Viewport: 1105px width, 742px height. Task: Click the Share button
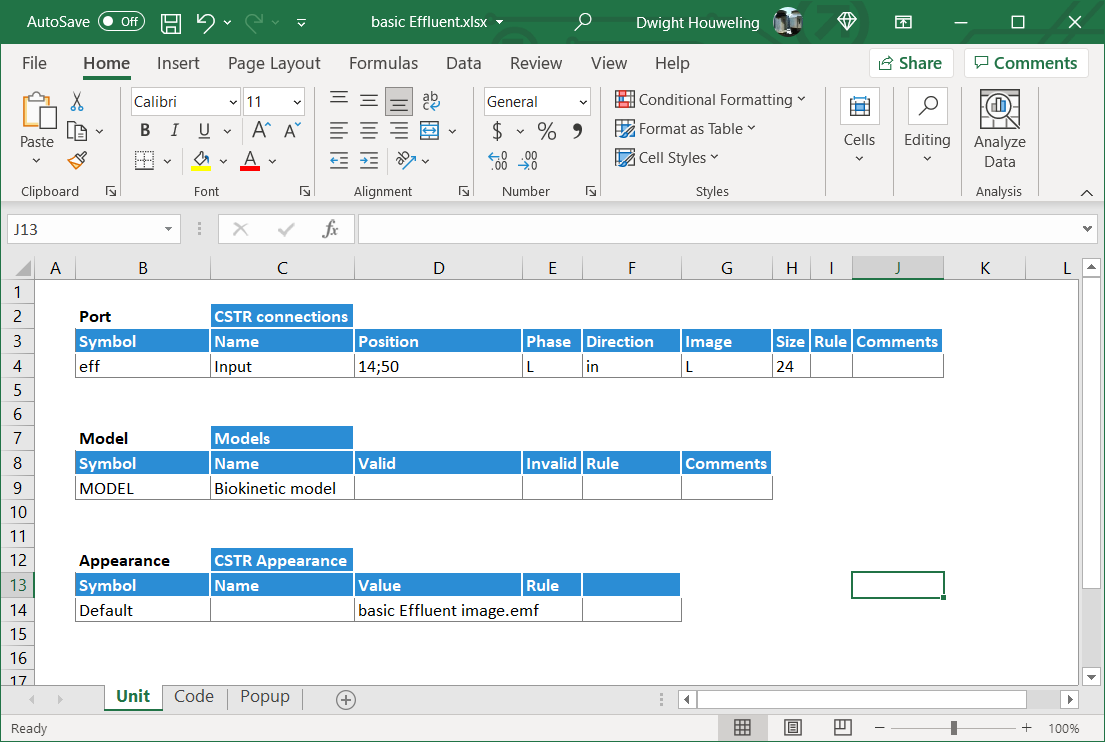(910, 63)
